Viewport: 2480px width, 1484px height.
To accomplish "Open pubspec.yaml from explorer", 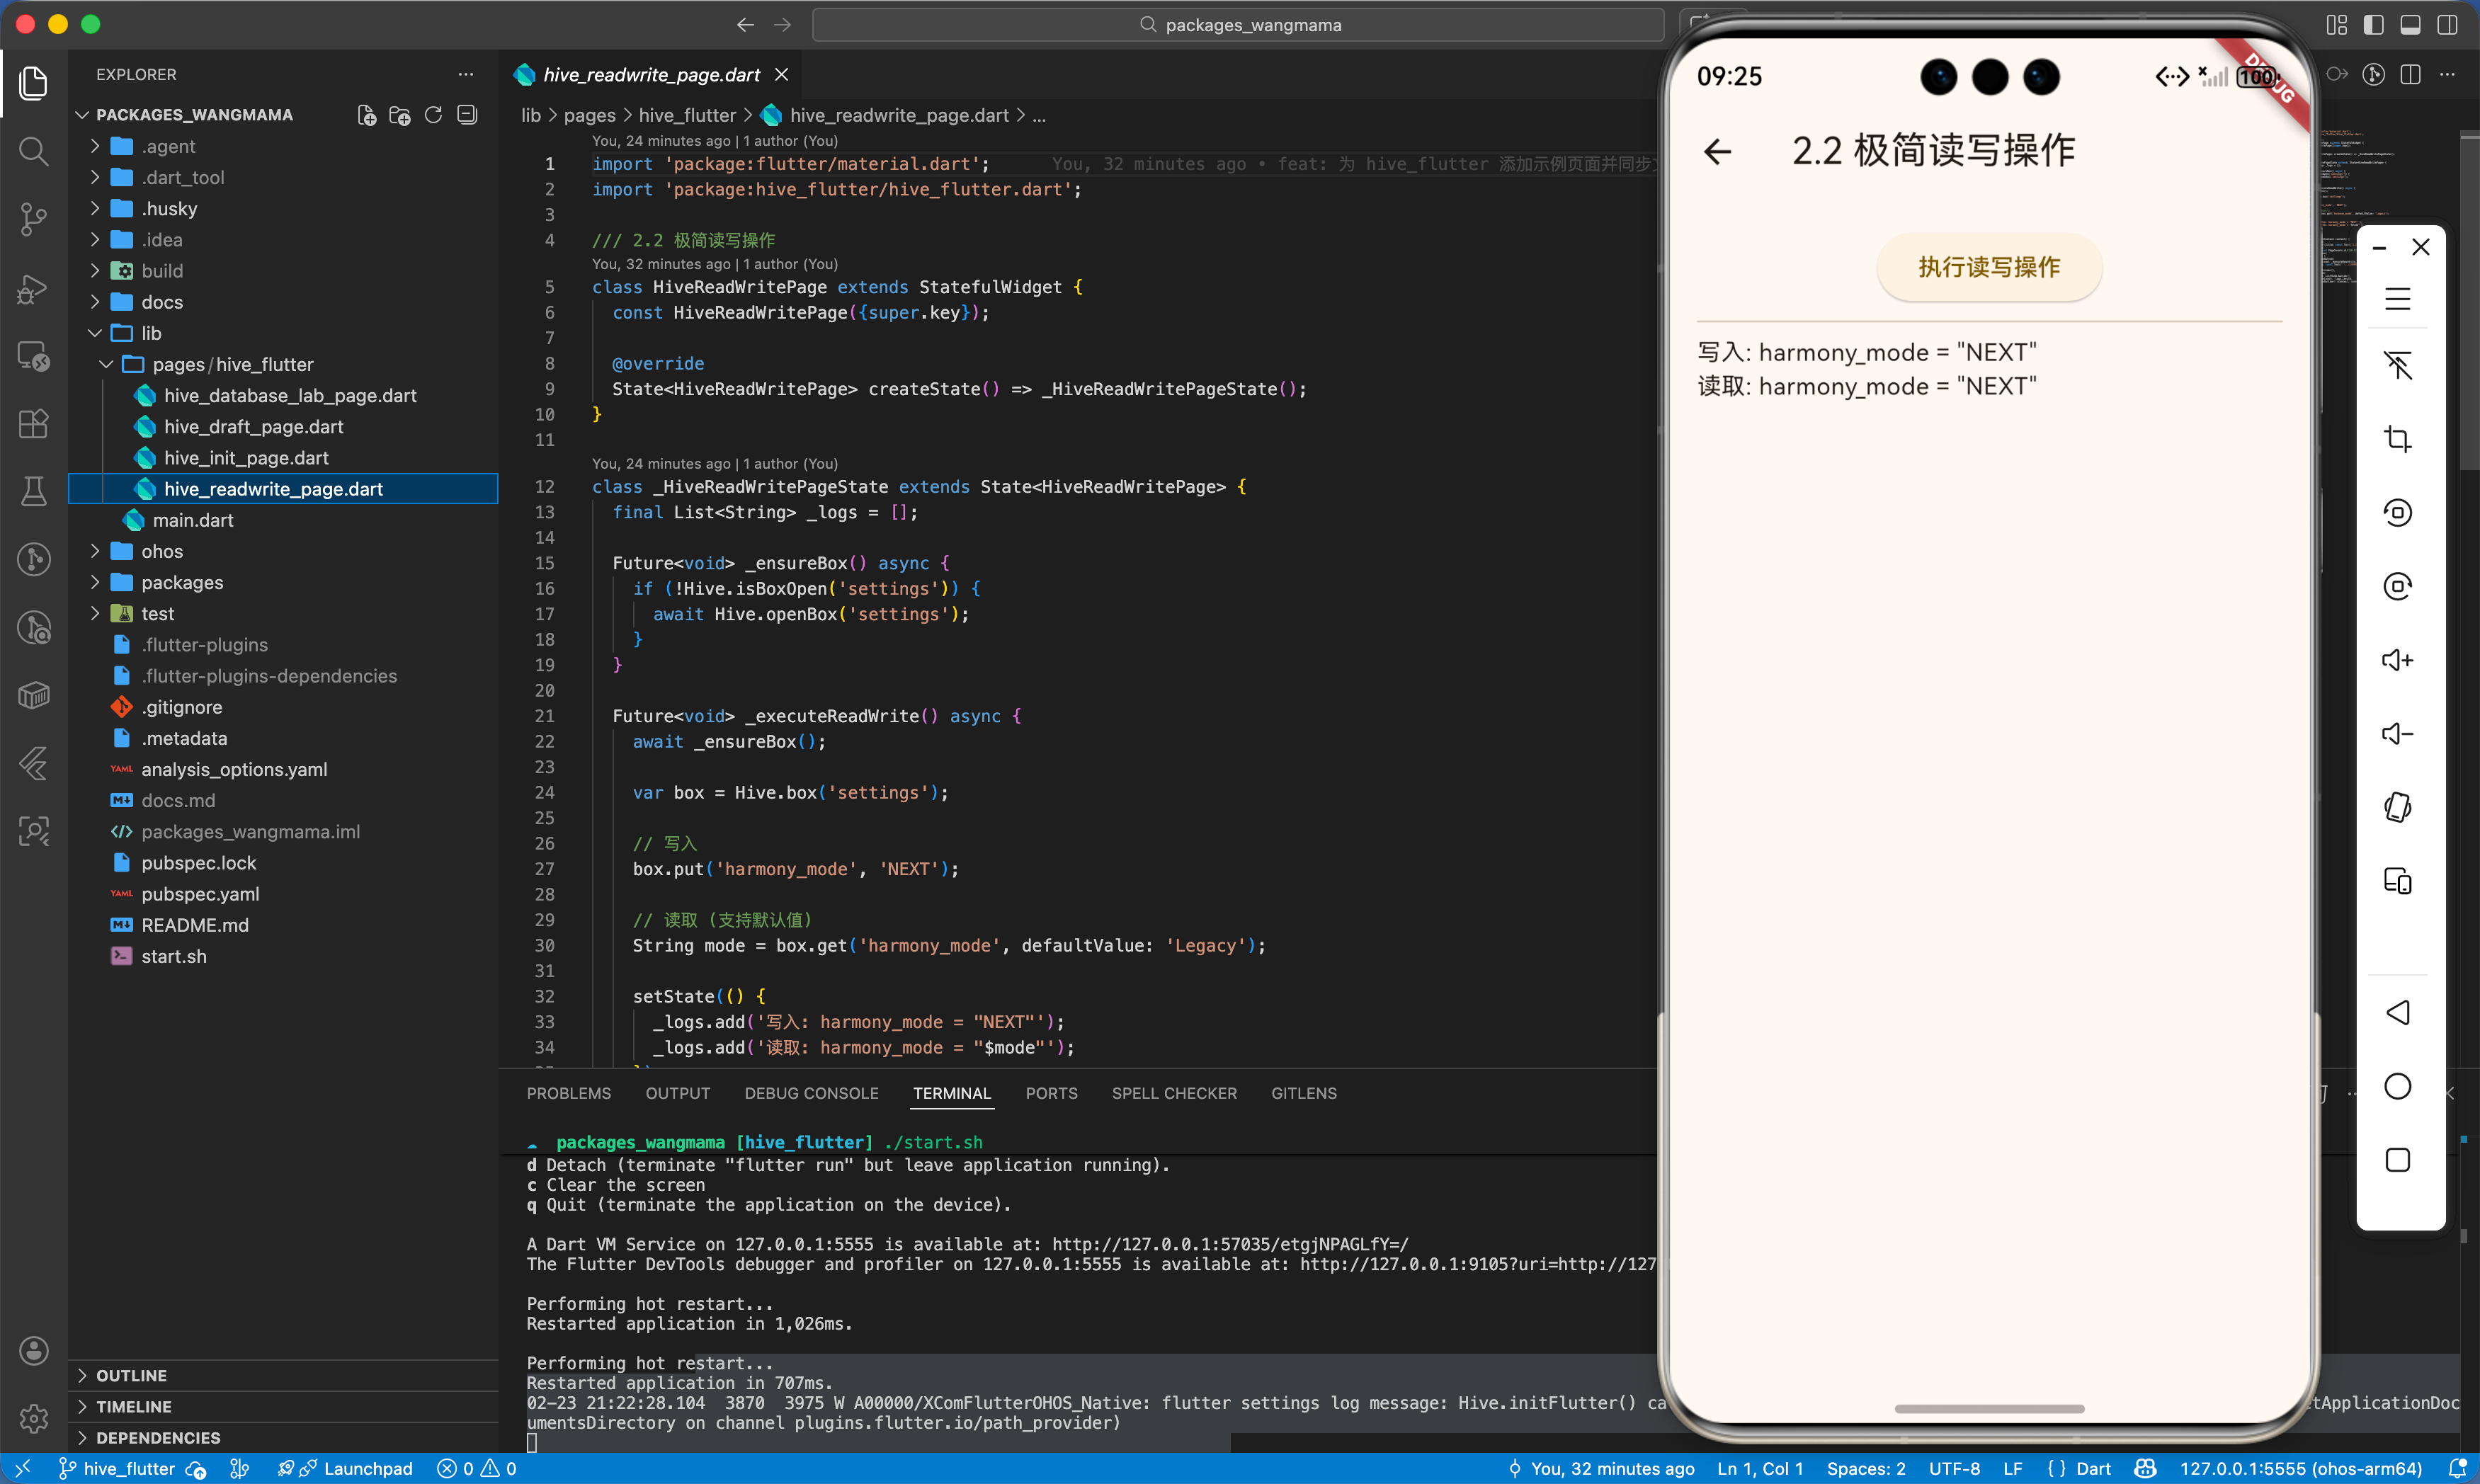I will click(x=200, y=894).
